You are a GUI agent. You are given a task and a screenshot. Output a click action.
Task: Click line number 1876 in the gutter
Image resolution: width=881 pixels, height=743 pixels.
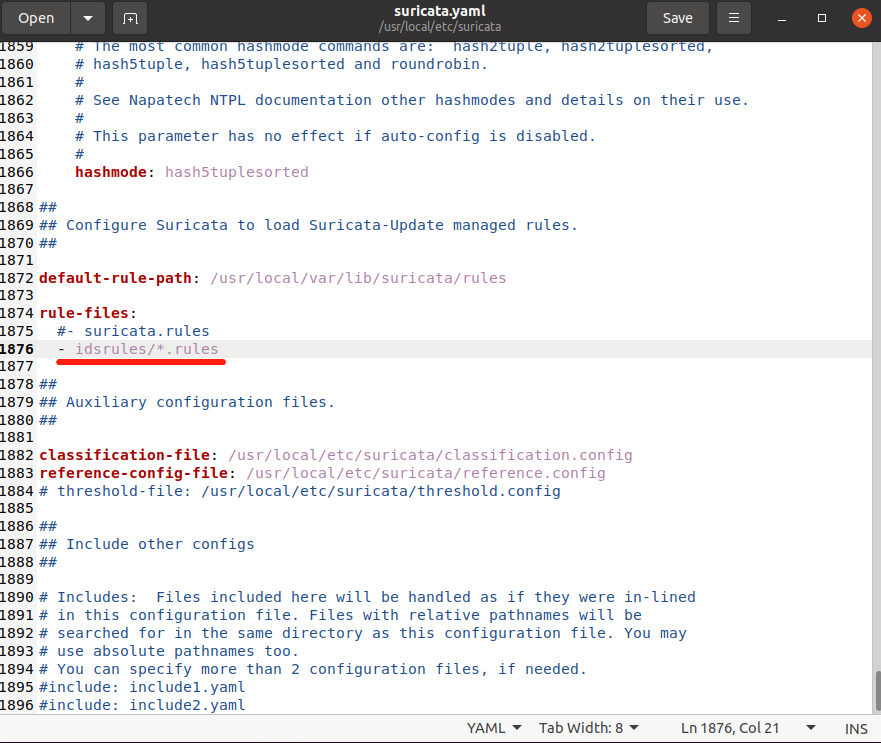[x=17, y=349]
